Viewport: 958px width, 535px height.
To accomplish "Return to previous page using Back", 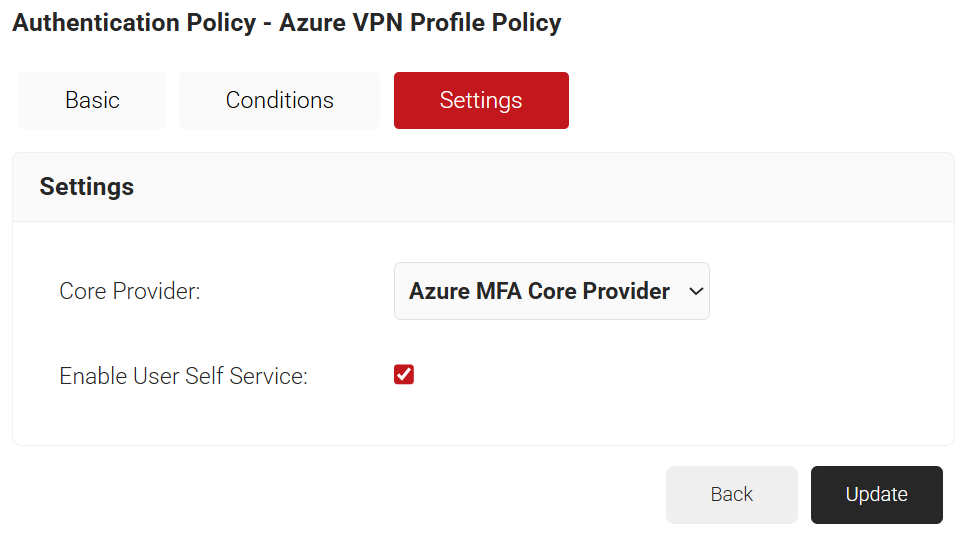I will (x=731, y=494).
